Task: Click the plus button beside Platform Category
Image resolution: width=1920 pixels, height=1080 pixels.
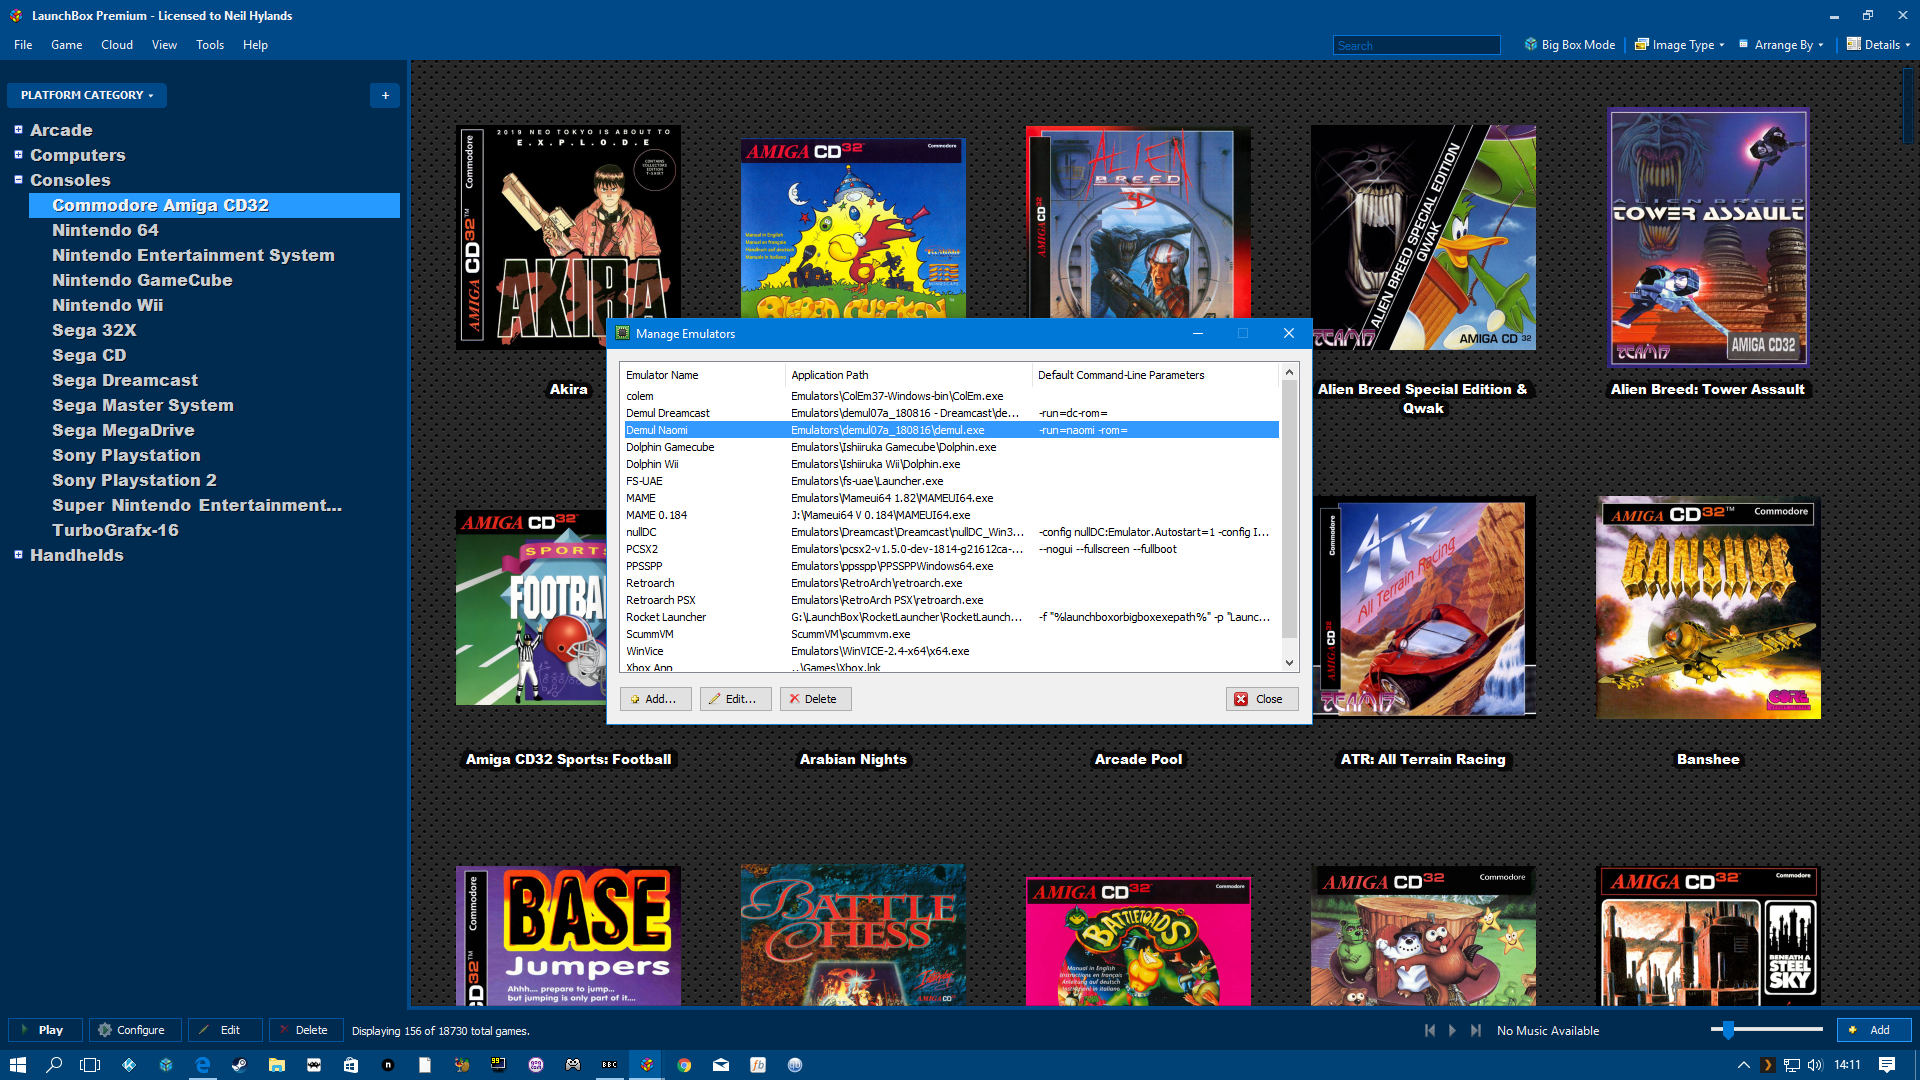Action: (385, 95)
